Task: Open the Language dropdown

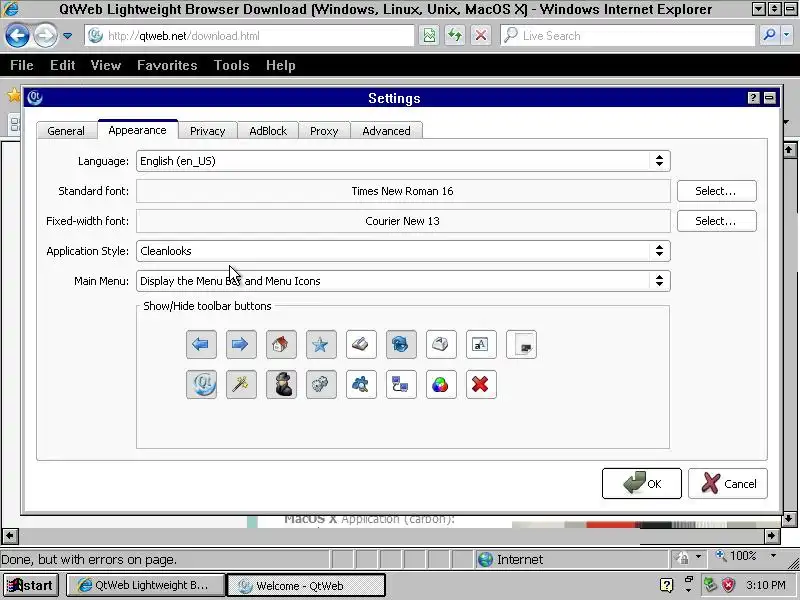Action: (x=403, y=161)
